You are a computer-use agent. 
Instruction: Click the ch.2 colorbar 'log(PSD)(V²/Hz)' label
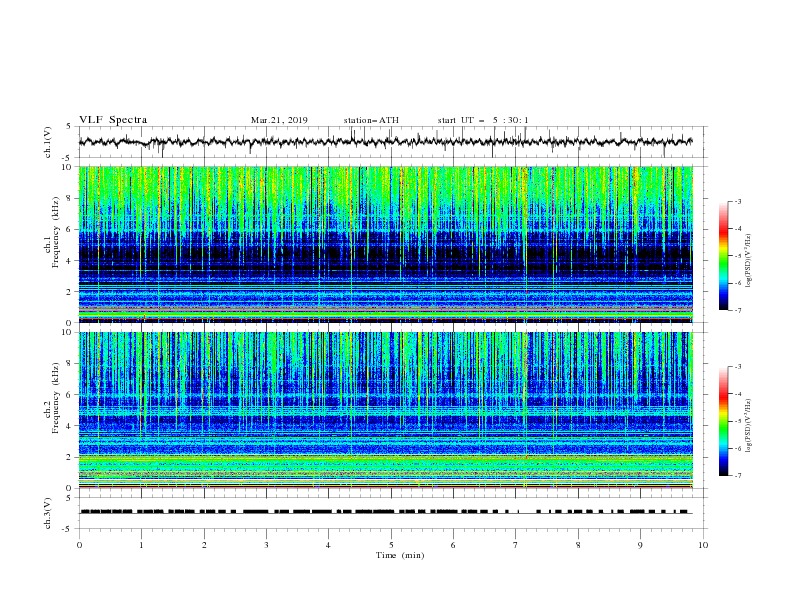pyautogui.click(x=748, y=425)
